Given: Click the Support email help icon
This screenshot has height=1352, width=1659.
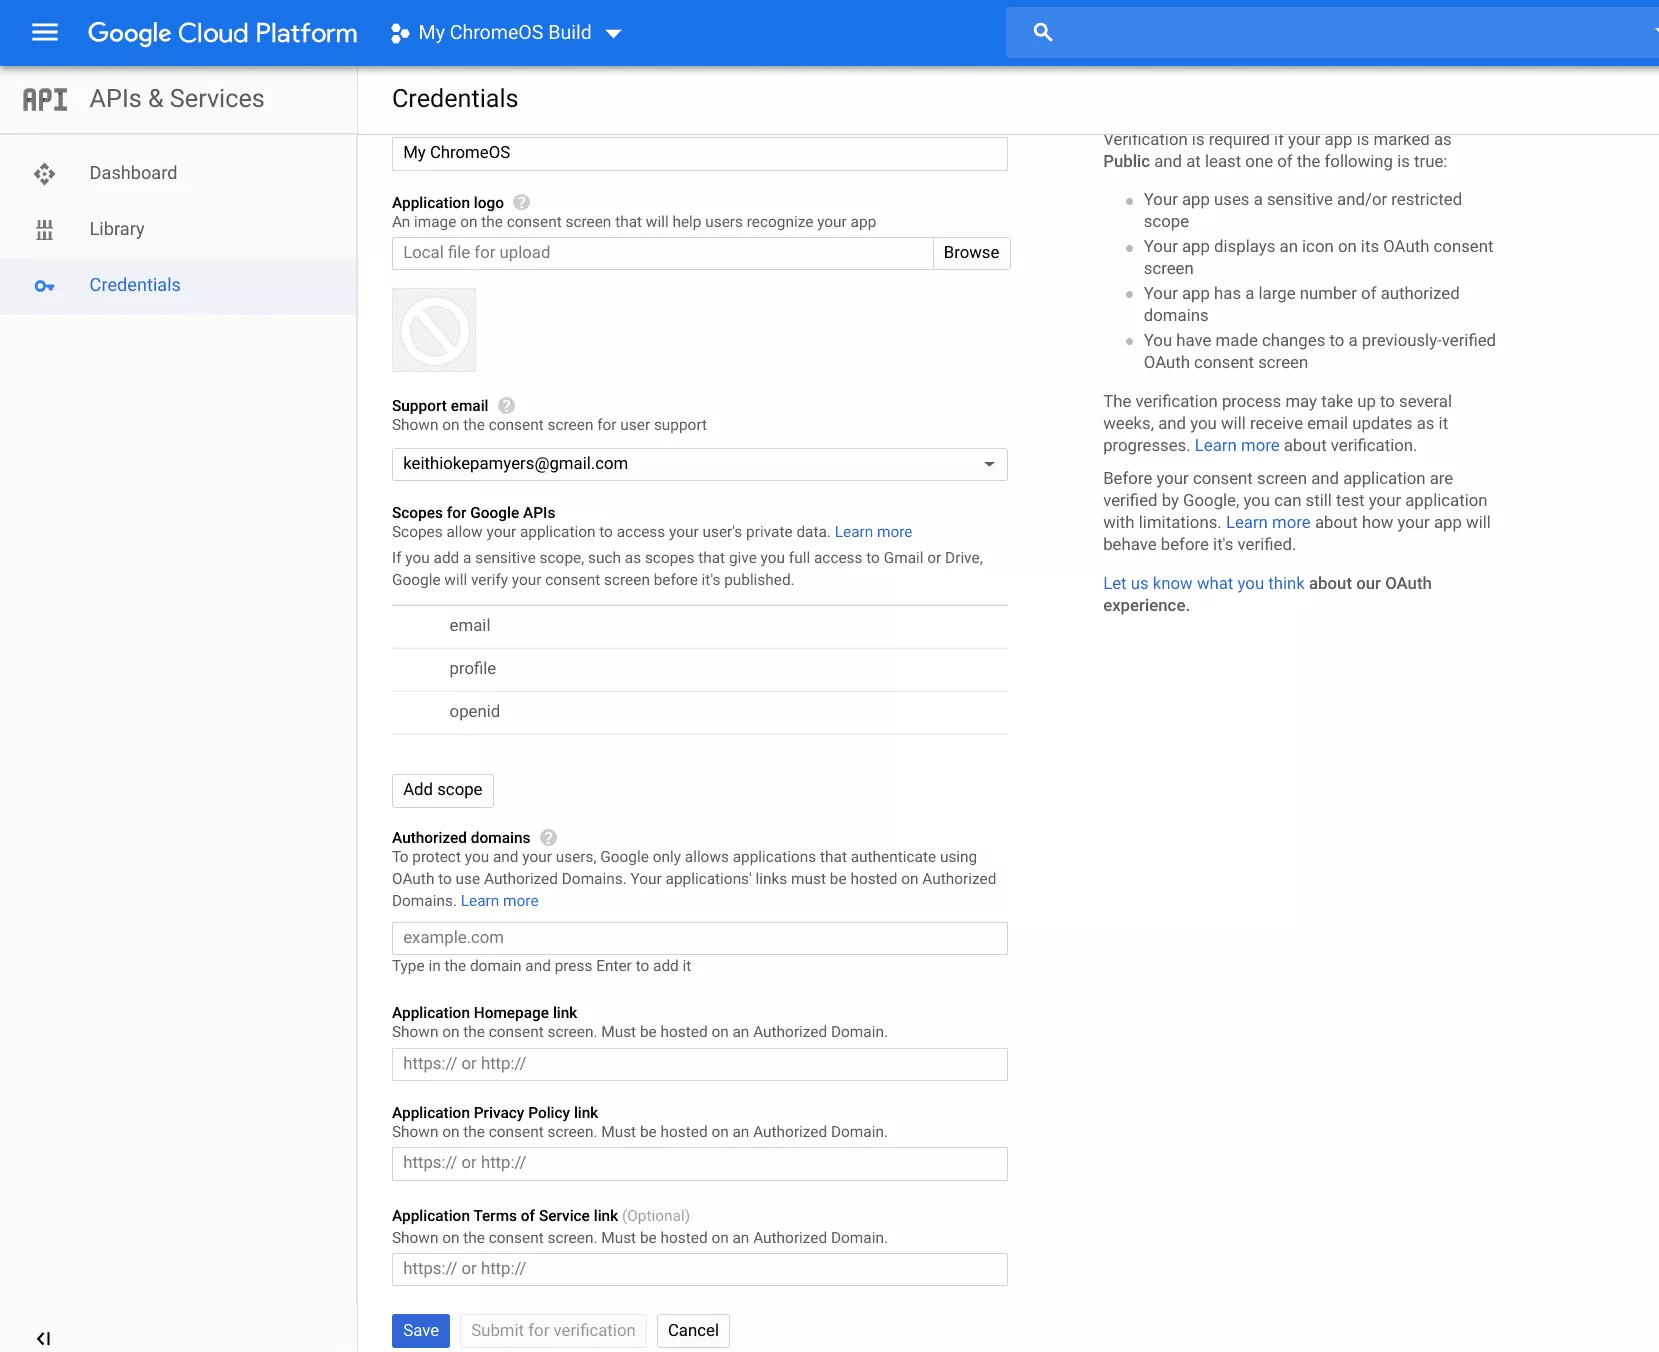Looking at the screenshot, I should click(x=506, y=405).
